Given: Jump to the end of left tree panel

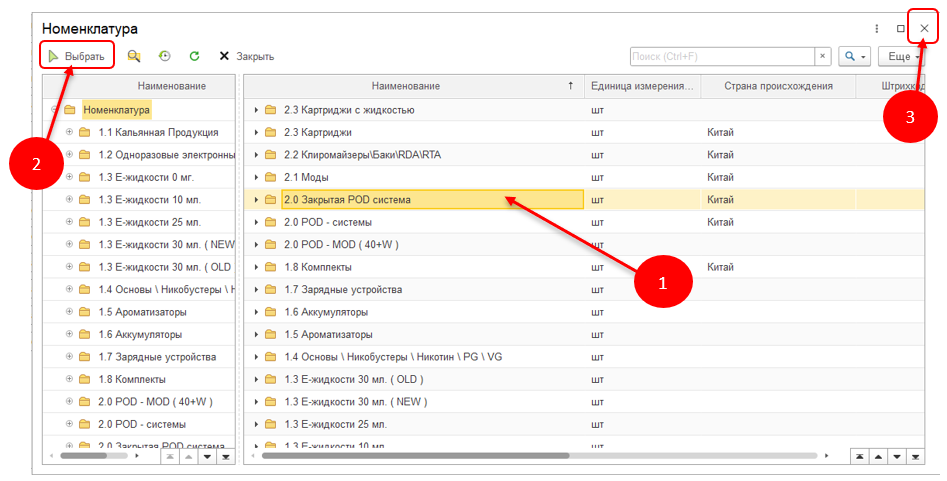Looking at the screenshot, I should 226,457.
